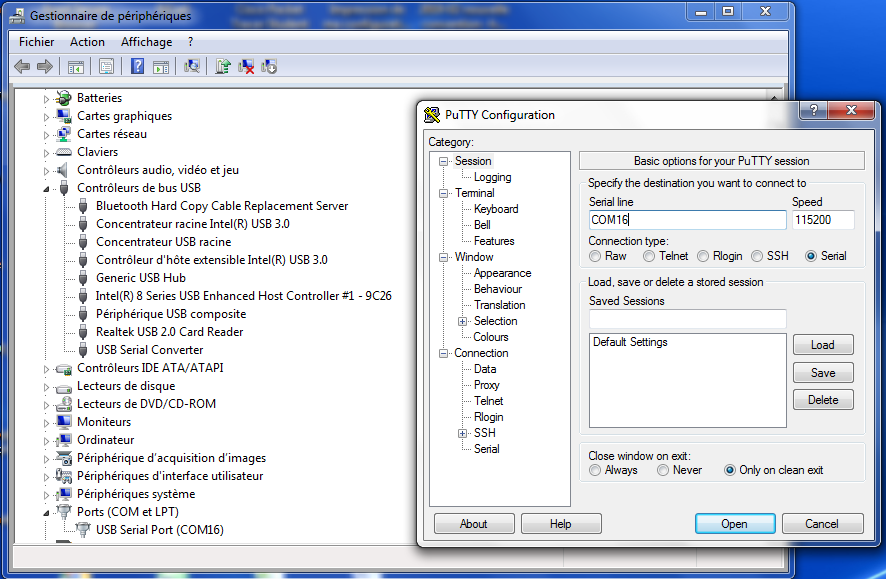
Task: Collapse the Terminal category in PuTTY tree
Action: [x=444, y=193]
